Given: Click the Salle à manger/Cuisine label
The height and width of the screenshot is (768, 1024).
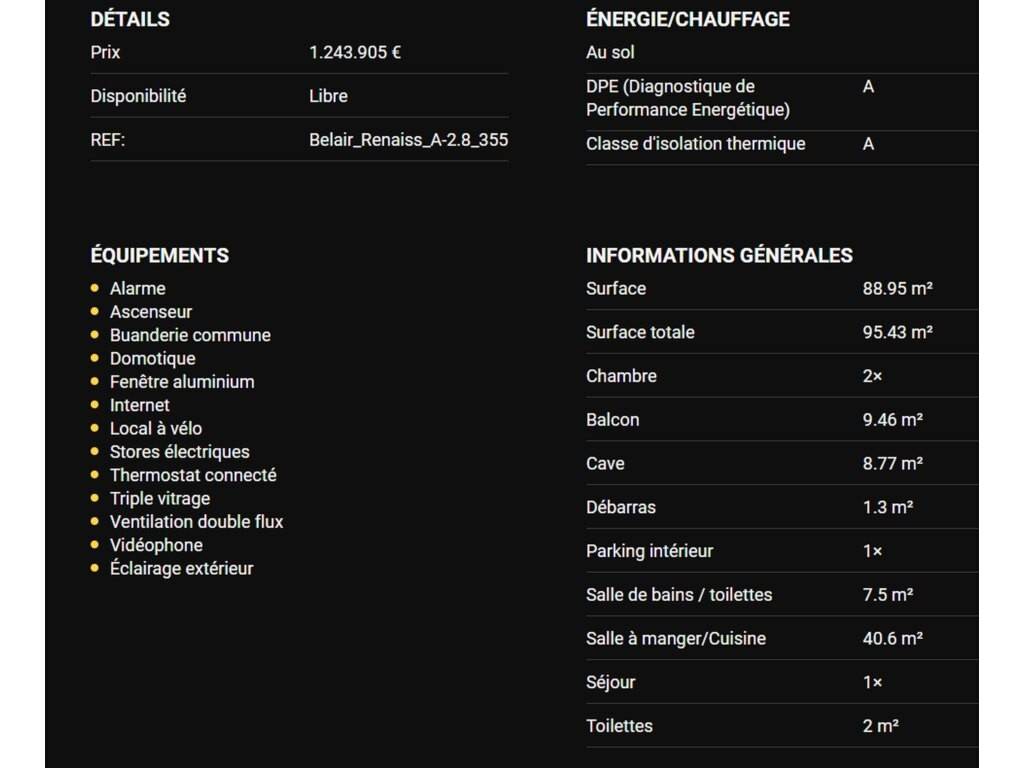Looking at the screenshot, I should 675,638.
